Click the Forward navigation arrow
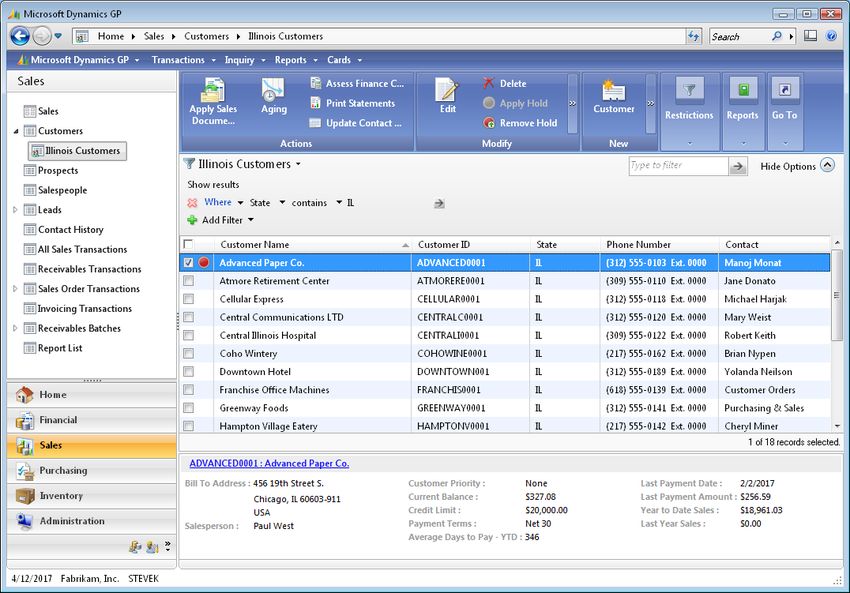Viewport: 850px width, 593px height. coord(42,36)
